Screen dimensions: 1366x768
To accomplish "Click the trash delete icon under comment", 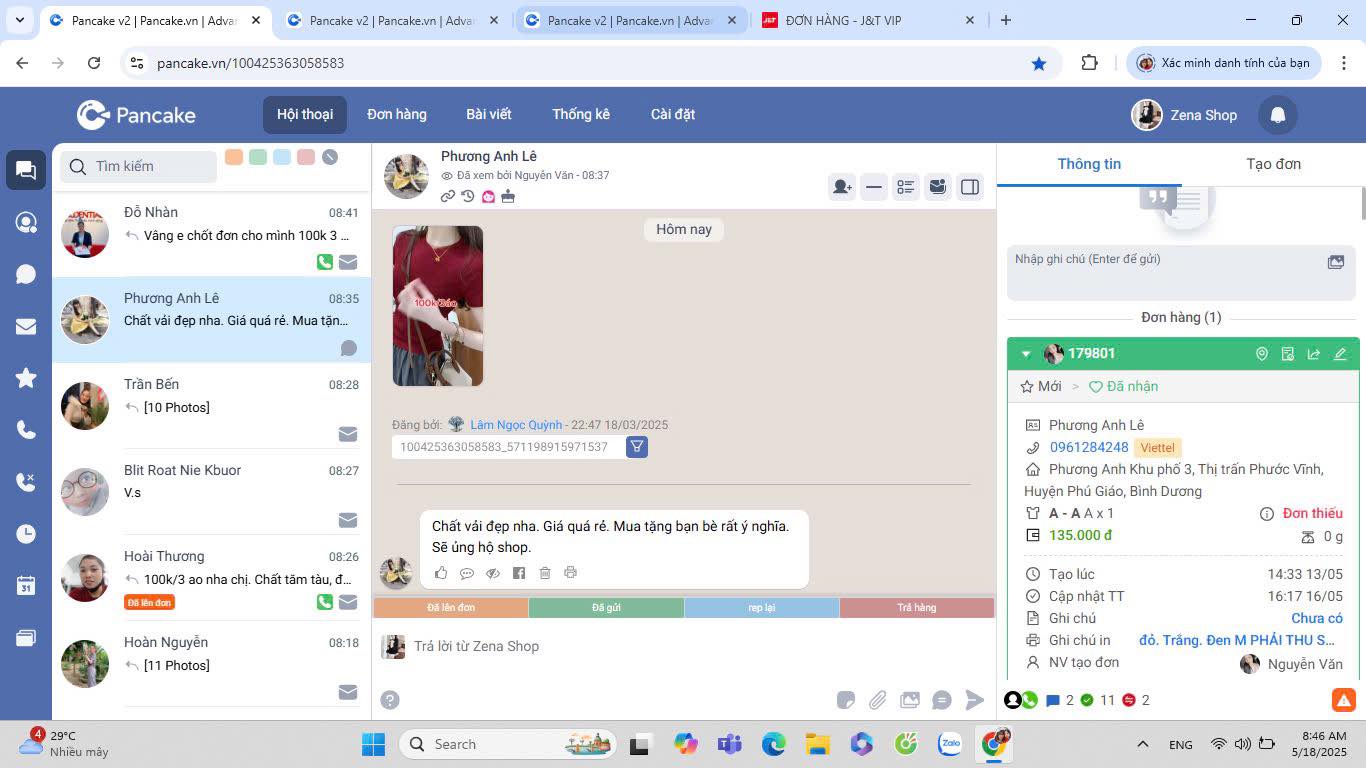I will pos(545,573).
